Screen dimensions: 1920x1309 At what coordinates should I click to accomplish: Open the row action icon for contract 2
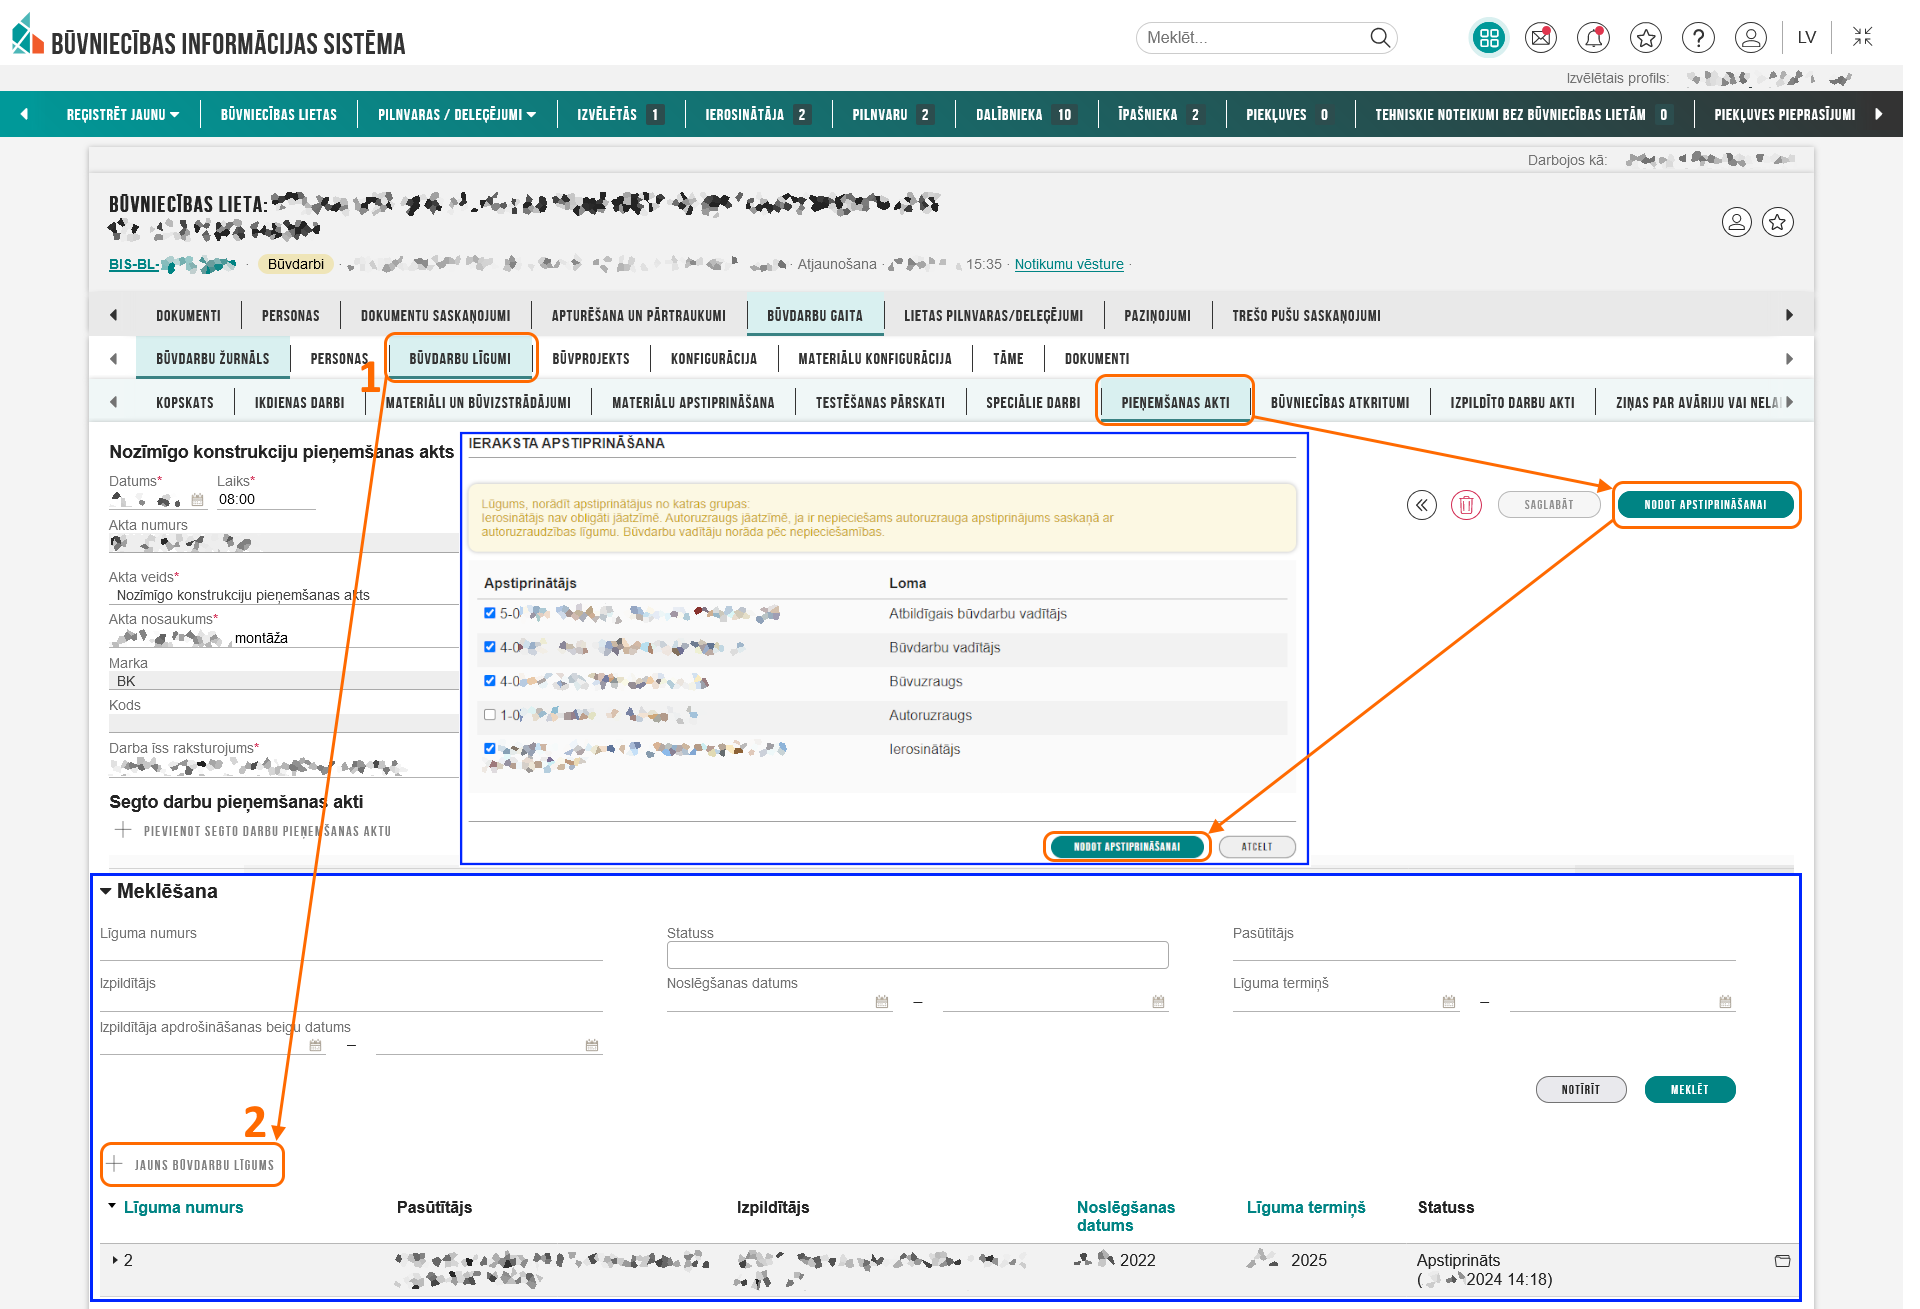pyautogui.click(x=1782, y=1261)
